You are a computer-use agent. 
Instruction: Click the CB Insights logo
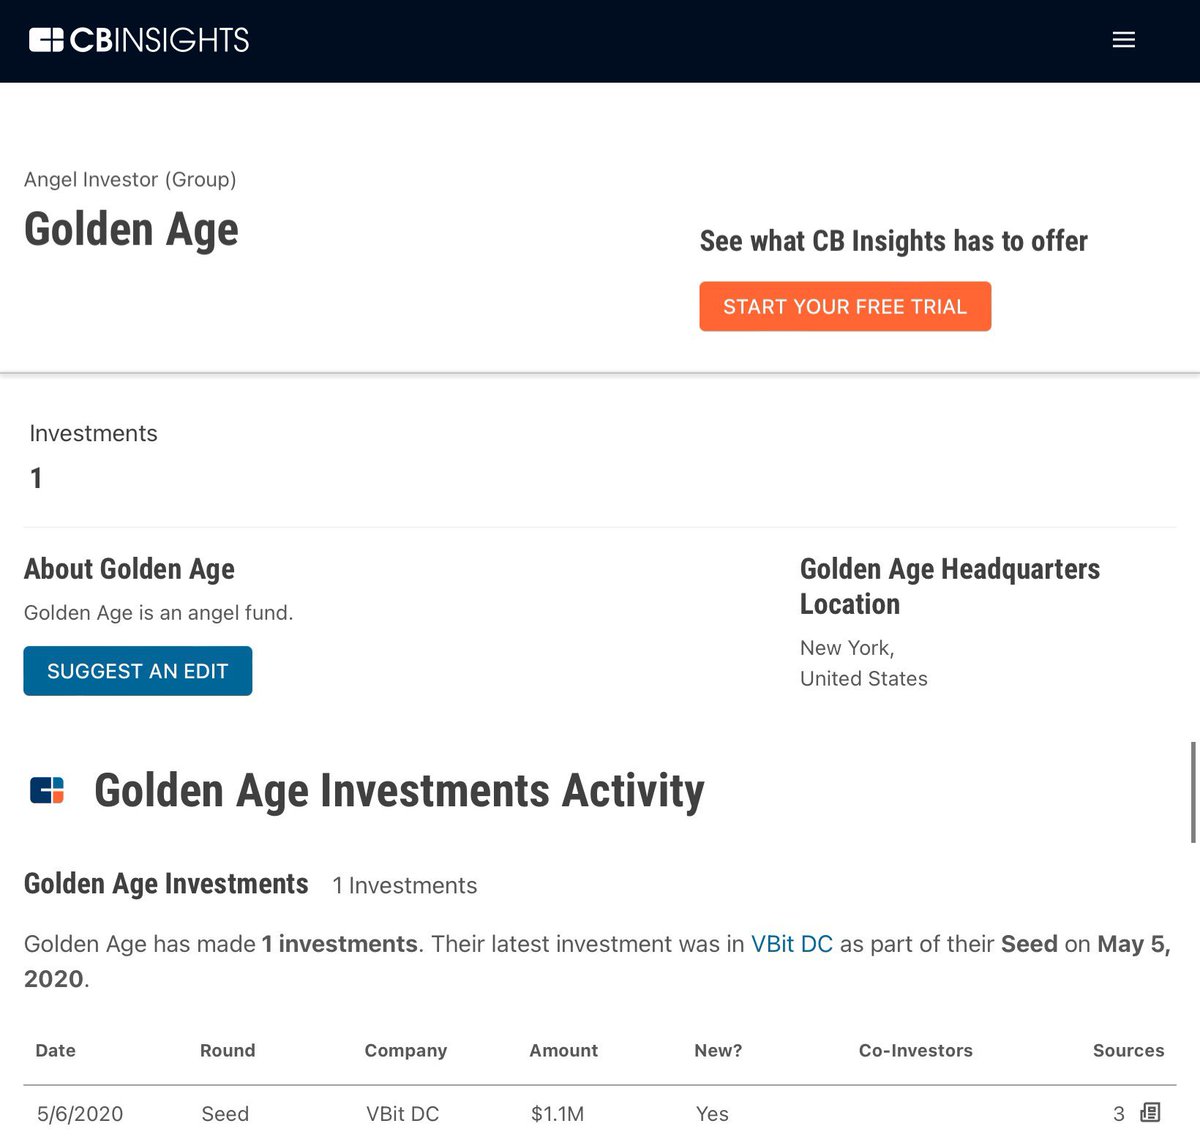[139, 40]
